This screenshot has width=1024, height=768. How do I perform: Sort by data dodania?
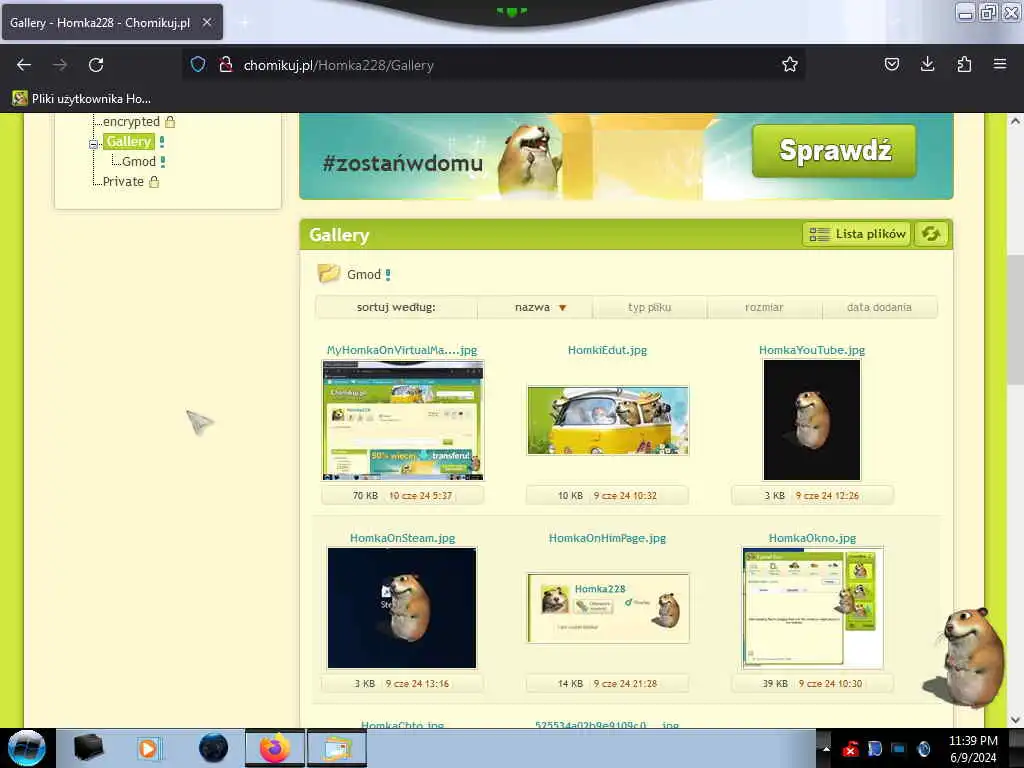pyautogui.click(x=879, y=307)
